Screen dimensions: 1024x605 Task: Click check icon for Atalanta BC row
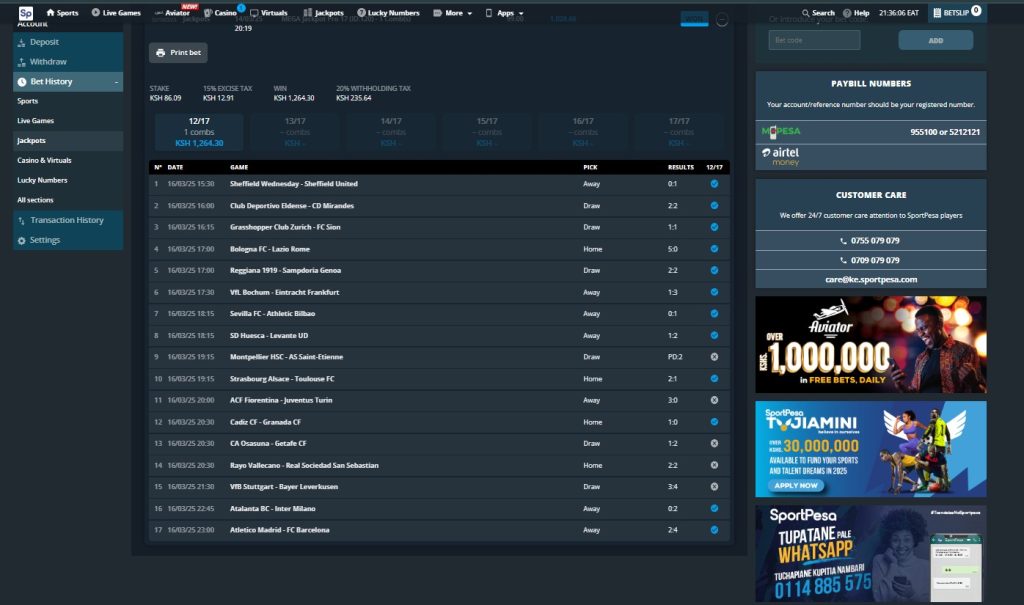tap(714, 508)
